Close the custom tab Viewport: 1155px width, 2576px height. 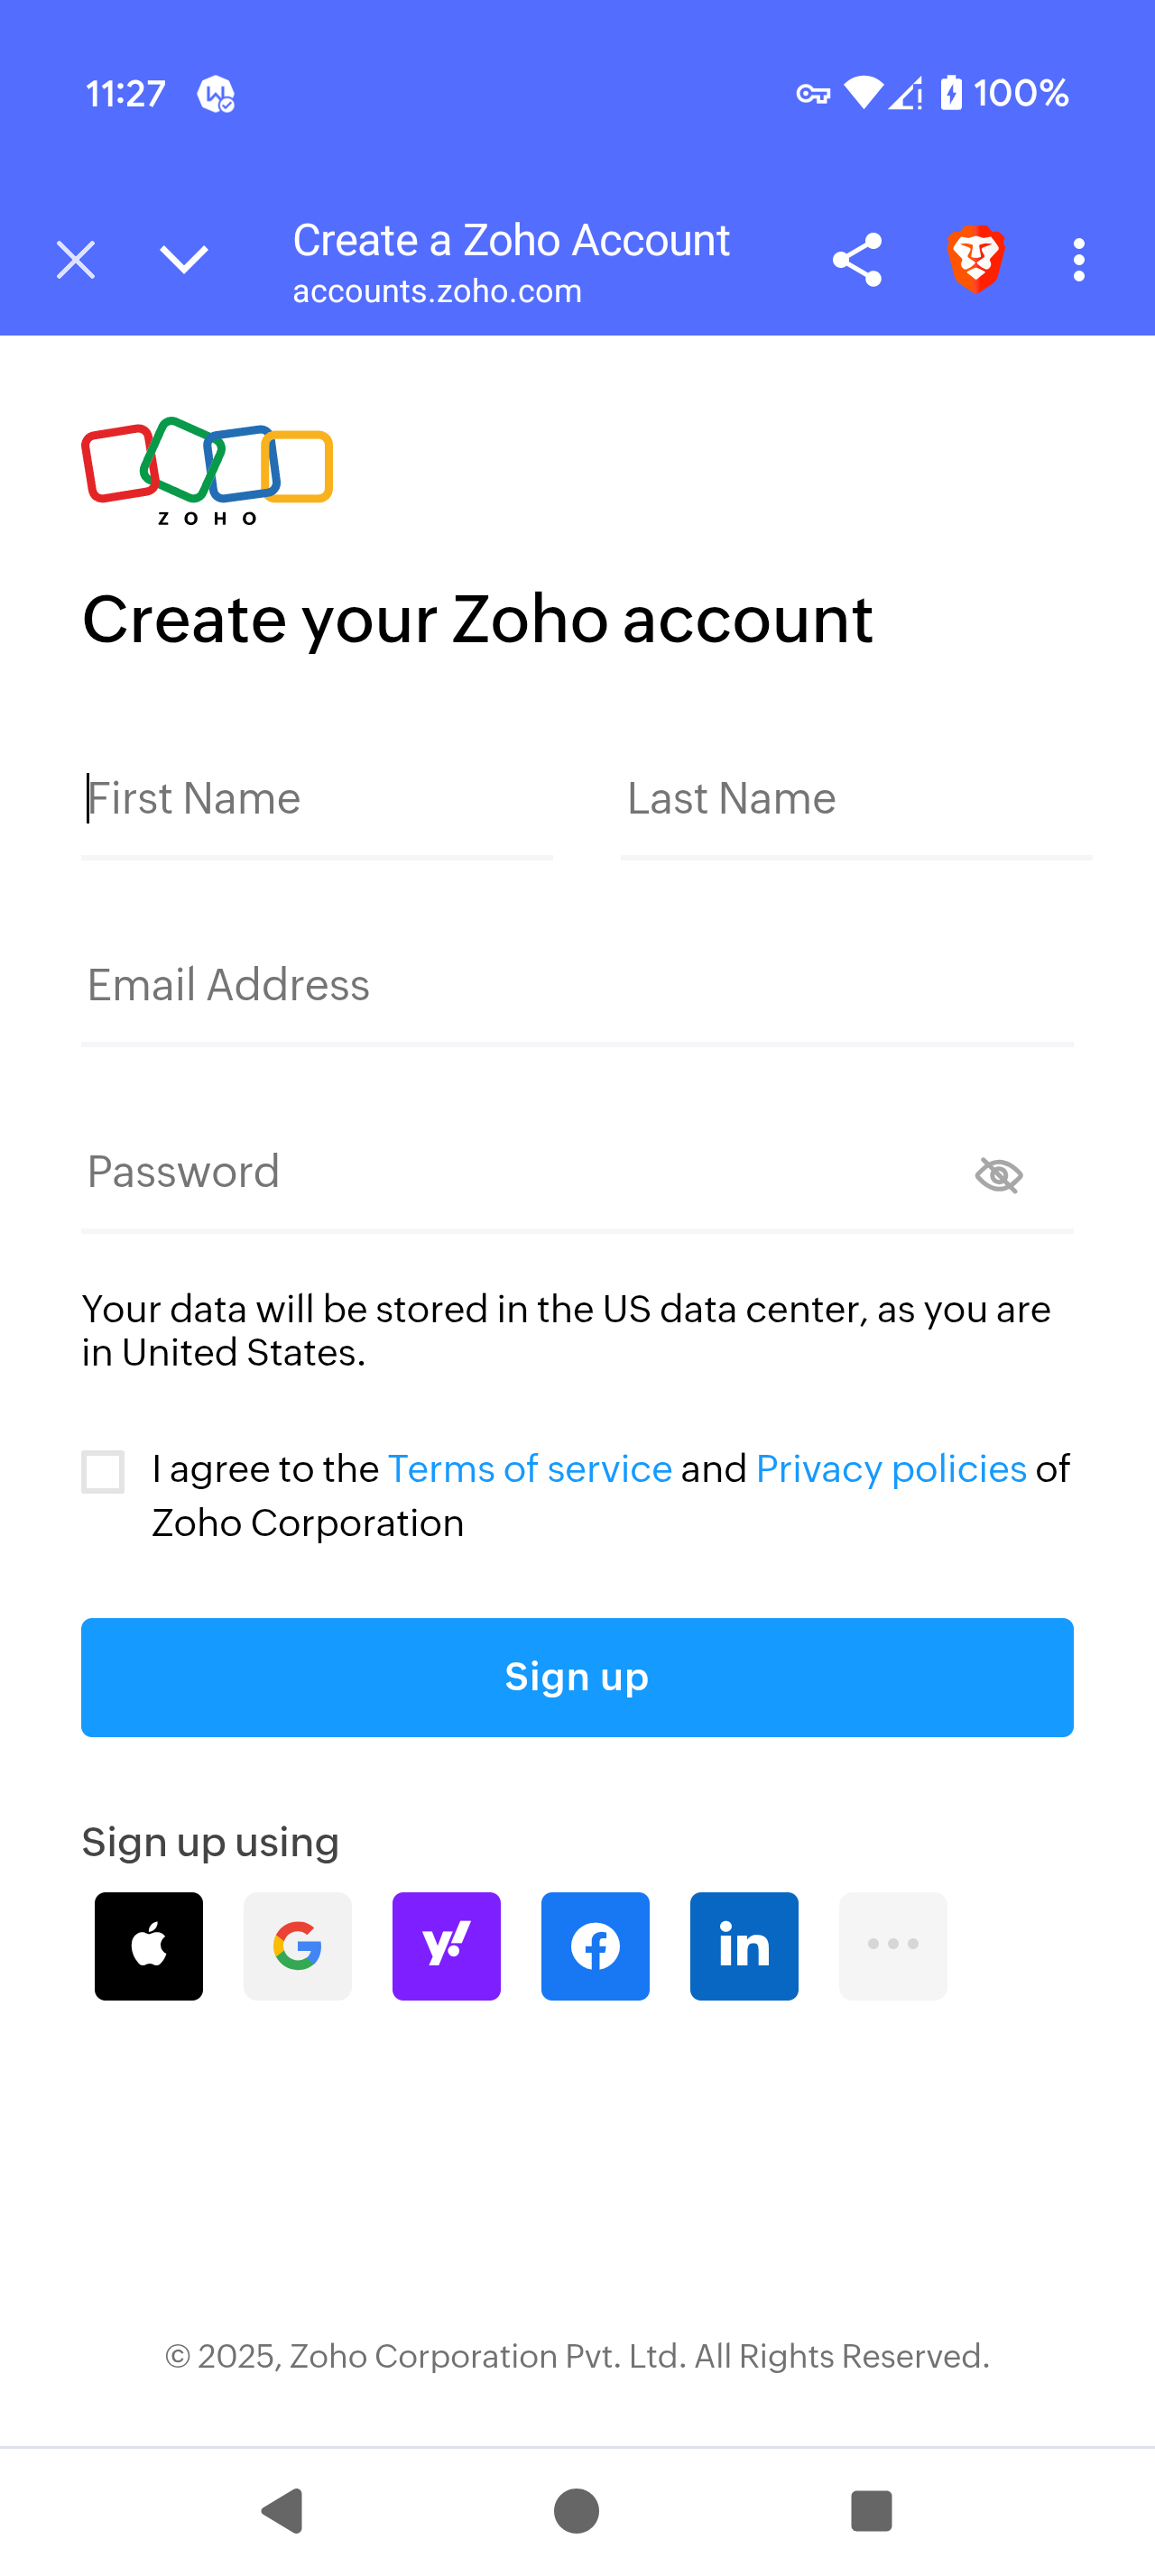pos(76,260)
